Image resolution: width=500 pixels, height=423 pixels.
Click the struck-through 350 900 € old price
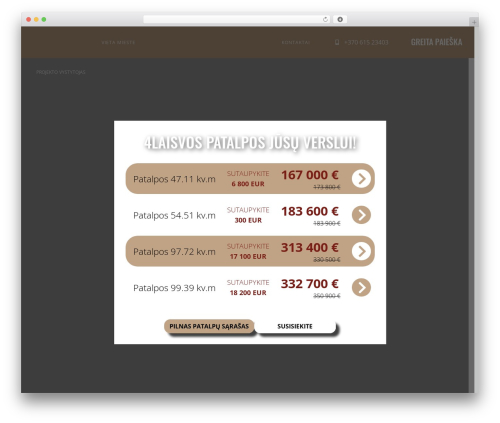coord(327,296)
